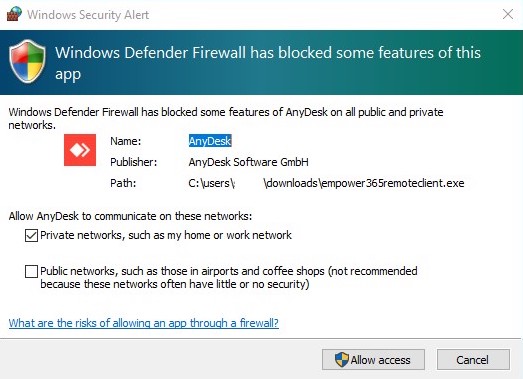This screenshot has width=523, height=379.
Task: Enable Public networks checkbox
Action: tap(31, 271)
